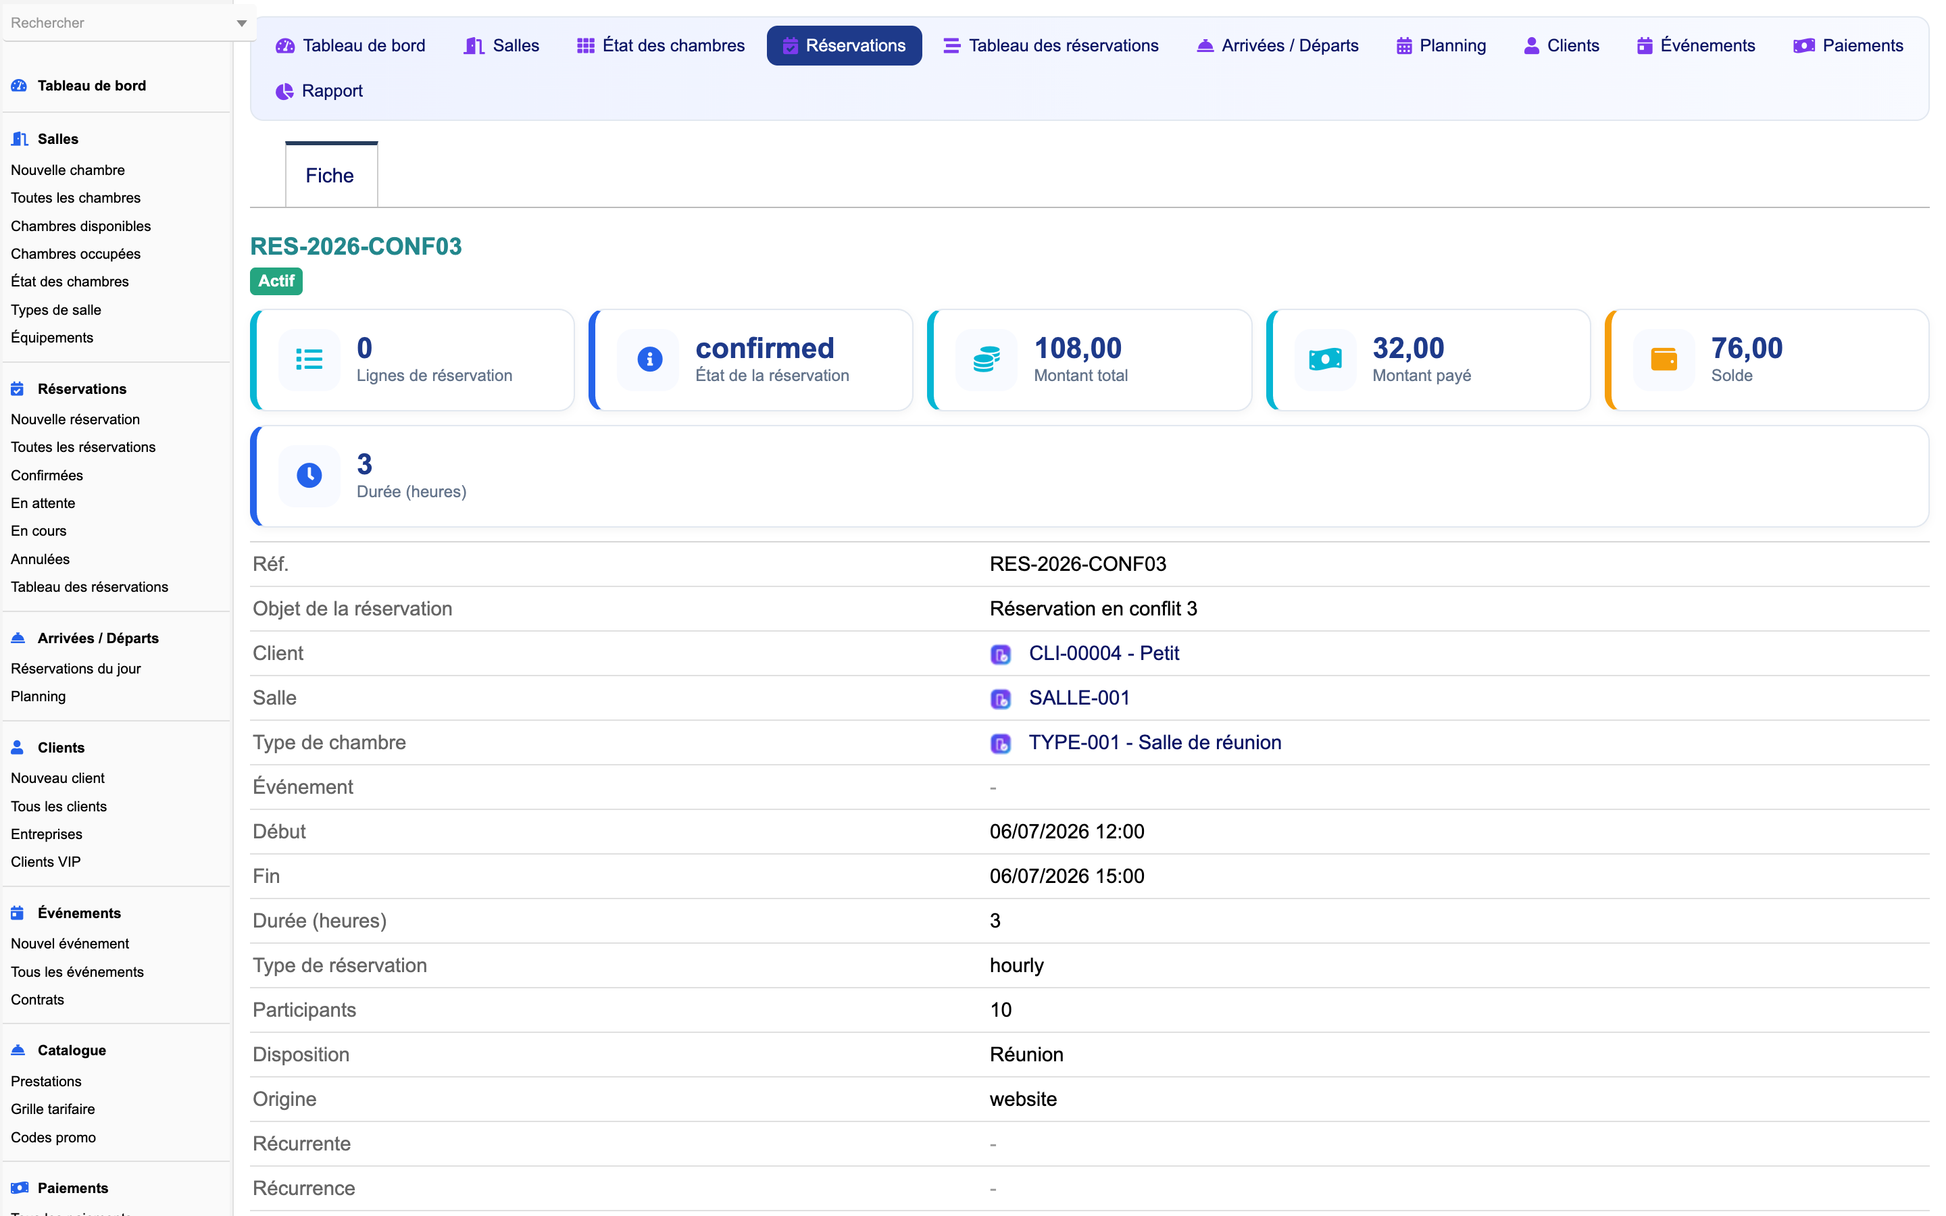Image resolution: width=1946 pixels, height=1216 pixels.
Task: Open Réservations du jour in sidebar
Action: tap(76, 669)
